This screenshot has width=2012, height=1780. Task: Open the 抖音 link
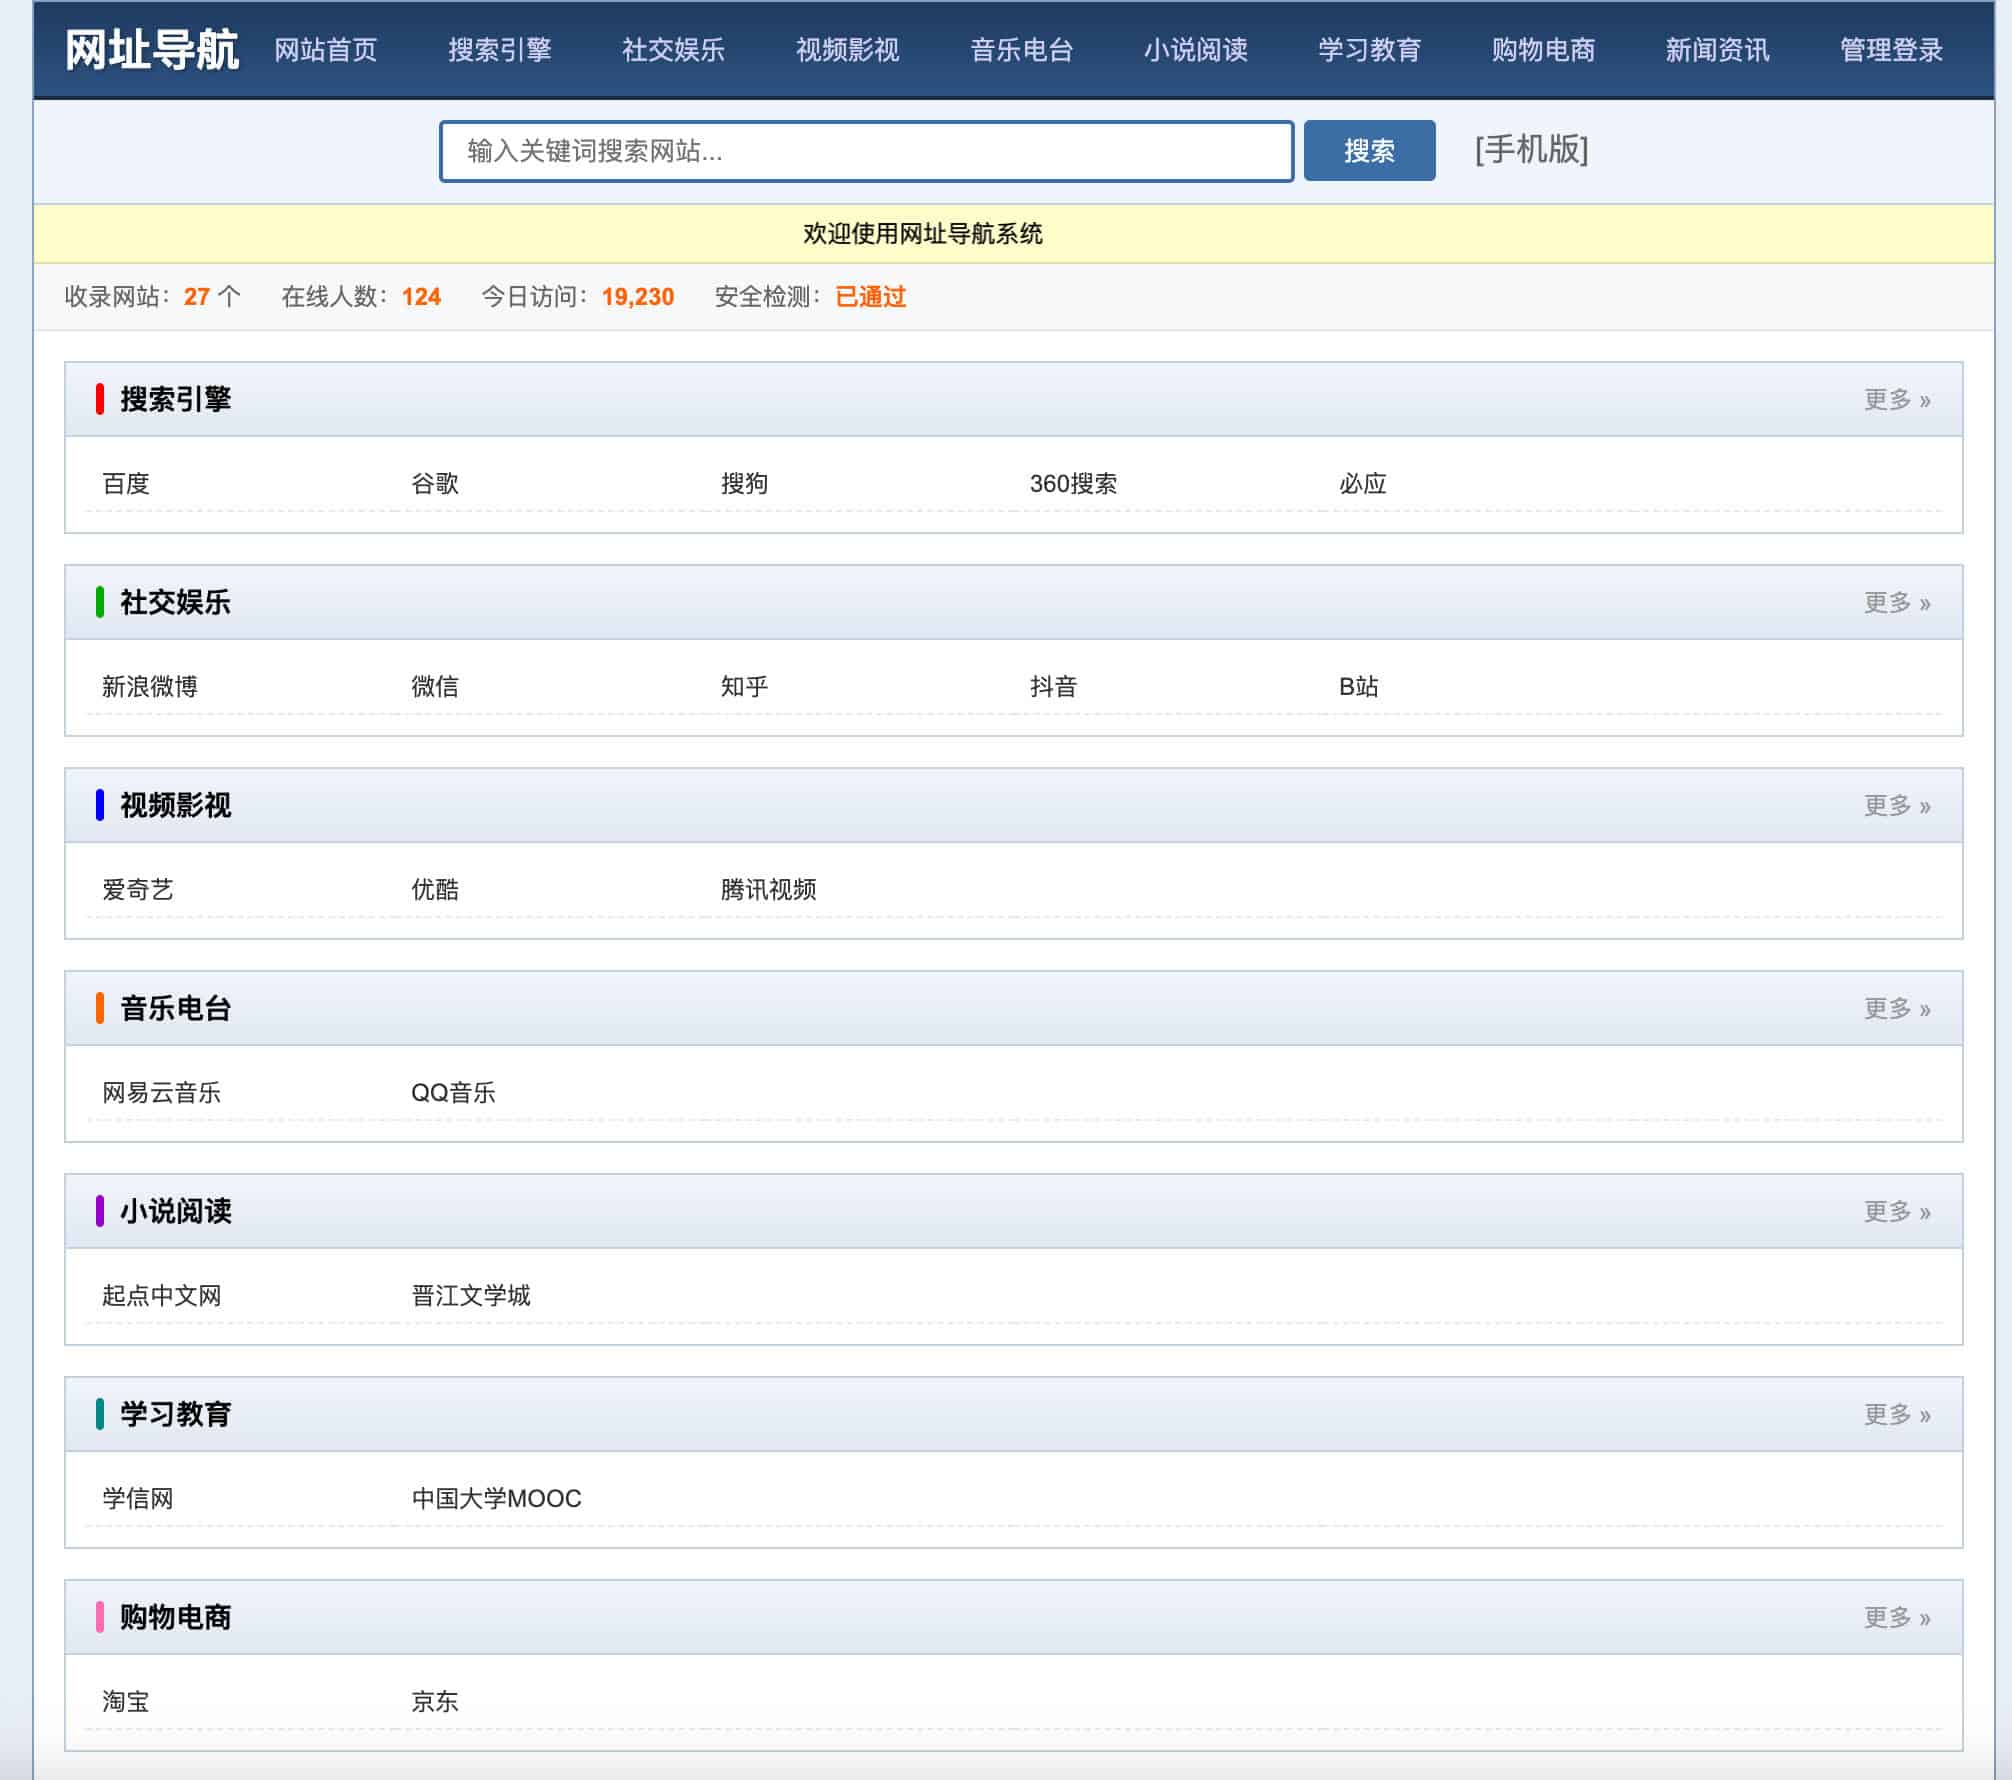pyautogui.click(x=1054, y=687)
